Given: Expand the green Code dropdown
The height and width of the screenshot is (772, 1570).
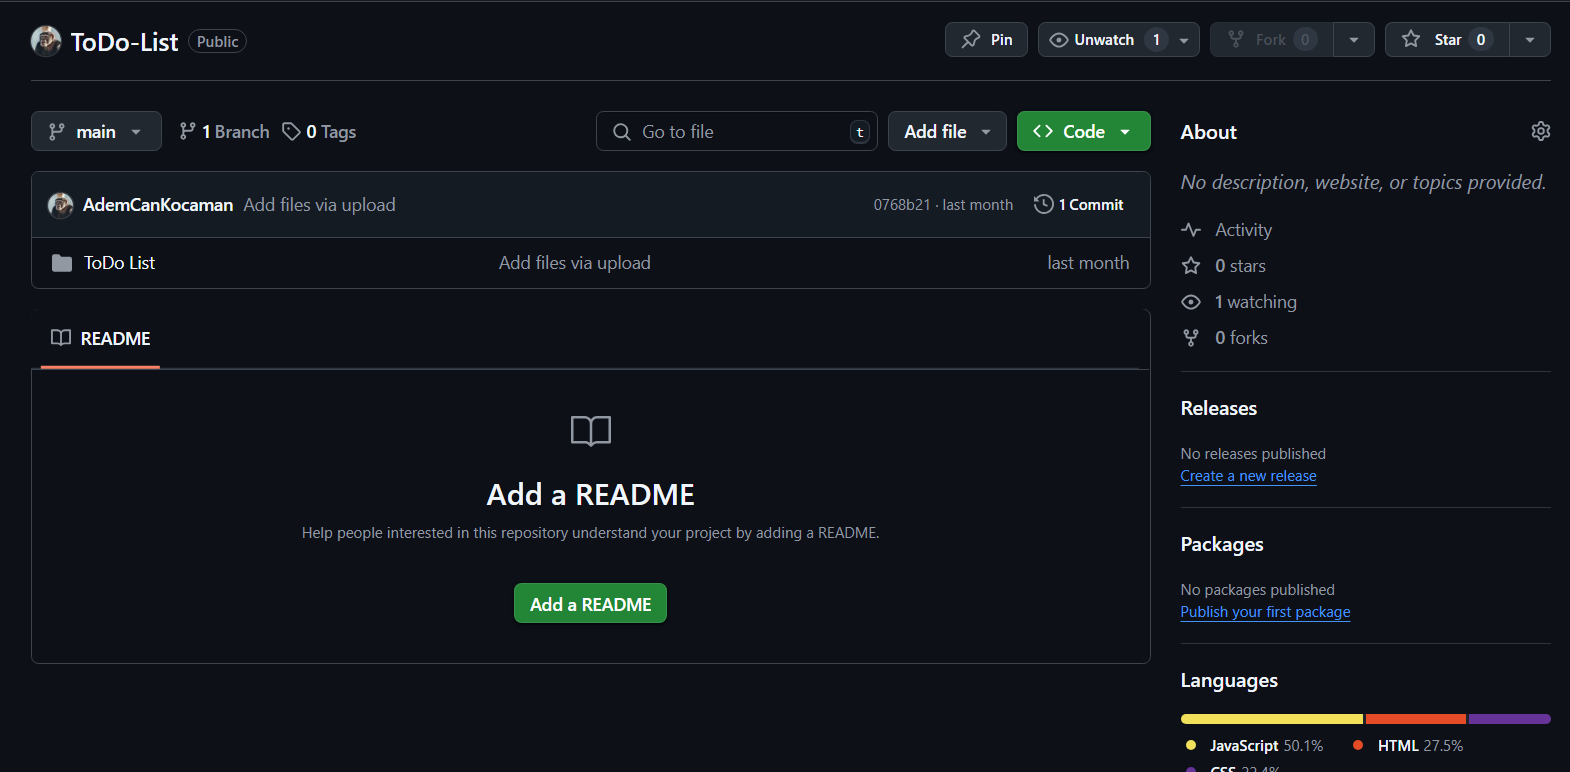Looking at the screenshot, I should tap(1083, 131).
